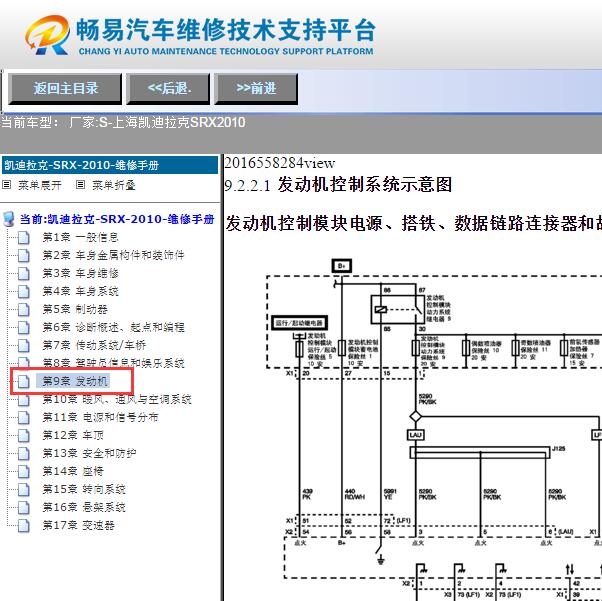Open chapter 第17章 变速器
The image size is (602, 601).
point(78,525)
